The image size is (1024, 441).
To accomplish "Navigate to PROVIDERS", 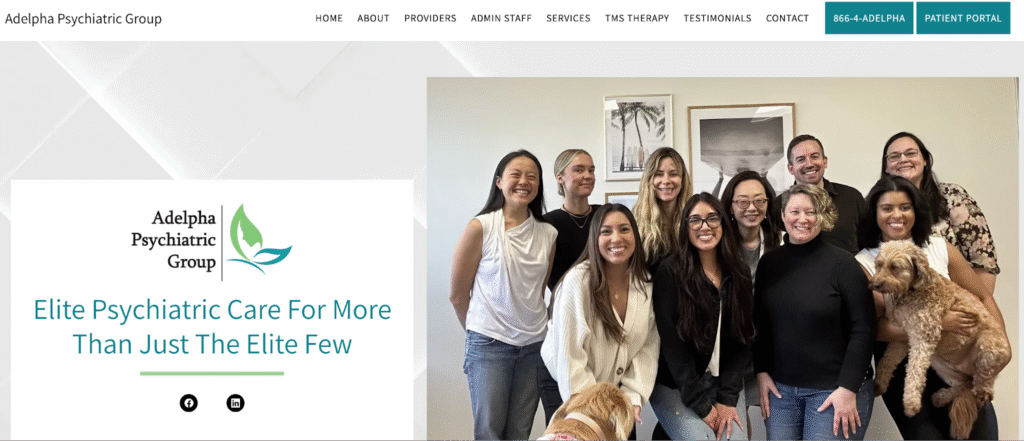I will point(430,18).
